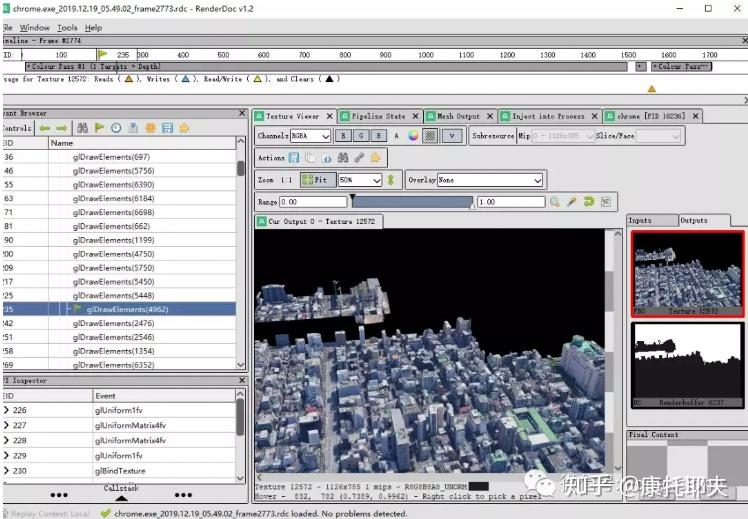Click the black point handle on range slider
Viewport: 748px width, 519px height.
(352, 197)
